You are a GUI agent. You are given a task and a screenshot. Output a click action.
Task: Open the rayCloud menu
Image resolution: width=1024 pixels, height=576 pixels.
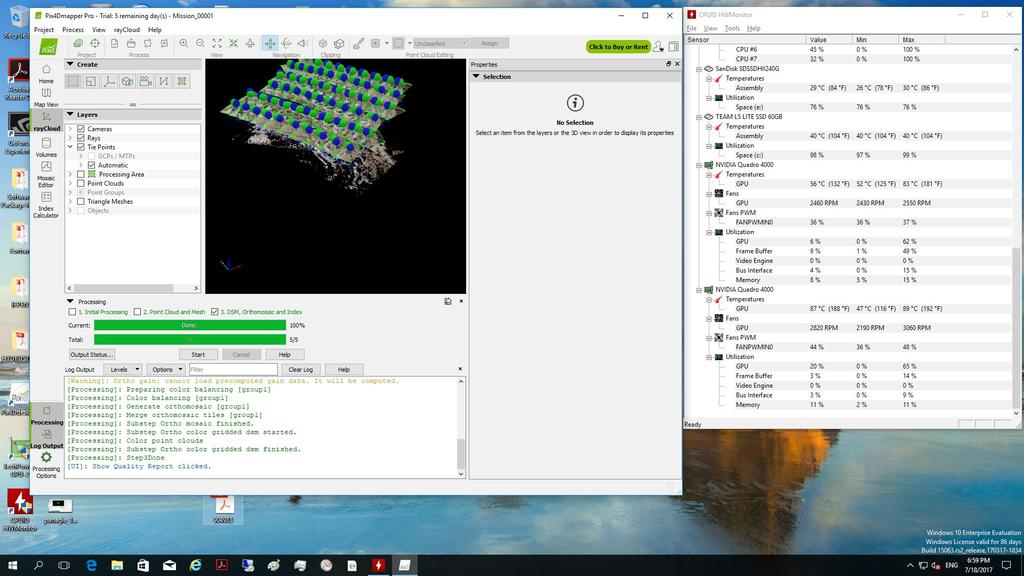click(x=127, y=29)
